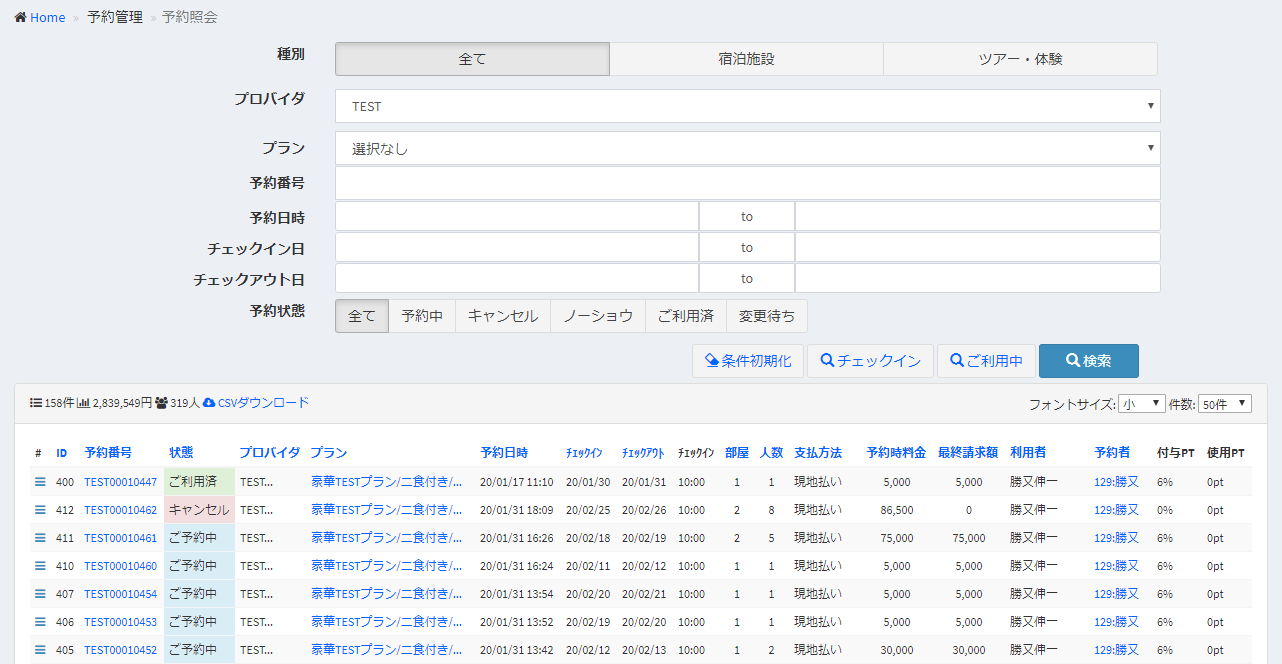Open row menu icon for reservation TEST00010452
The height and width of the screenshot is (664, 1282).
[x=41, y=650]
